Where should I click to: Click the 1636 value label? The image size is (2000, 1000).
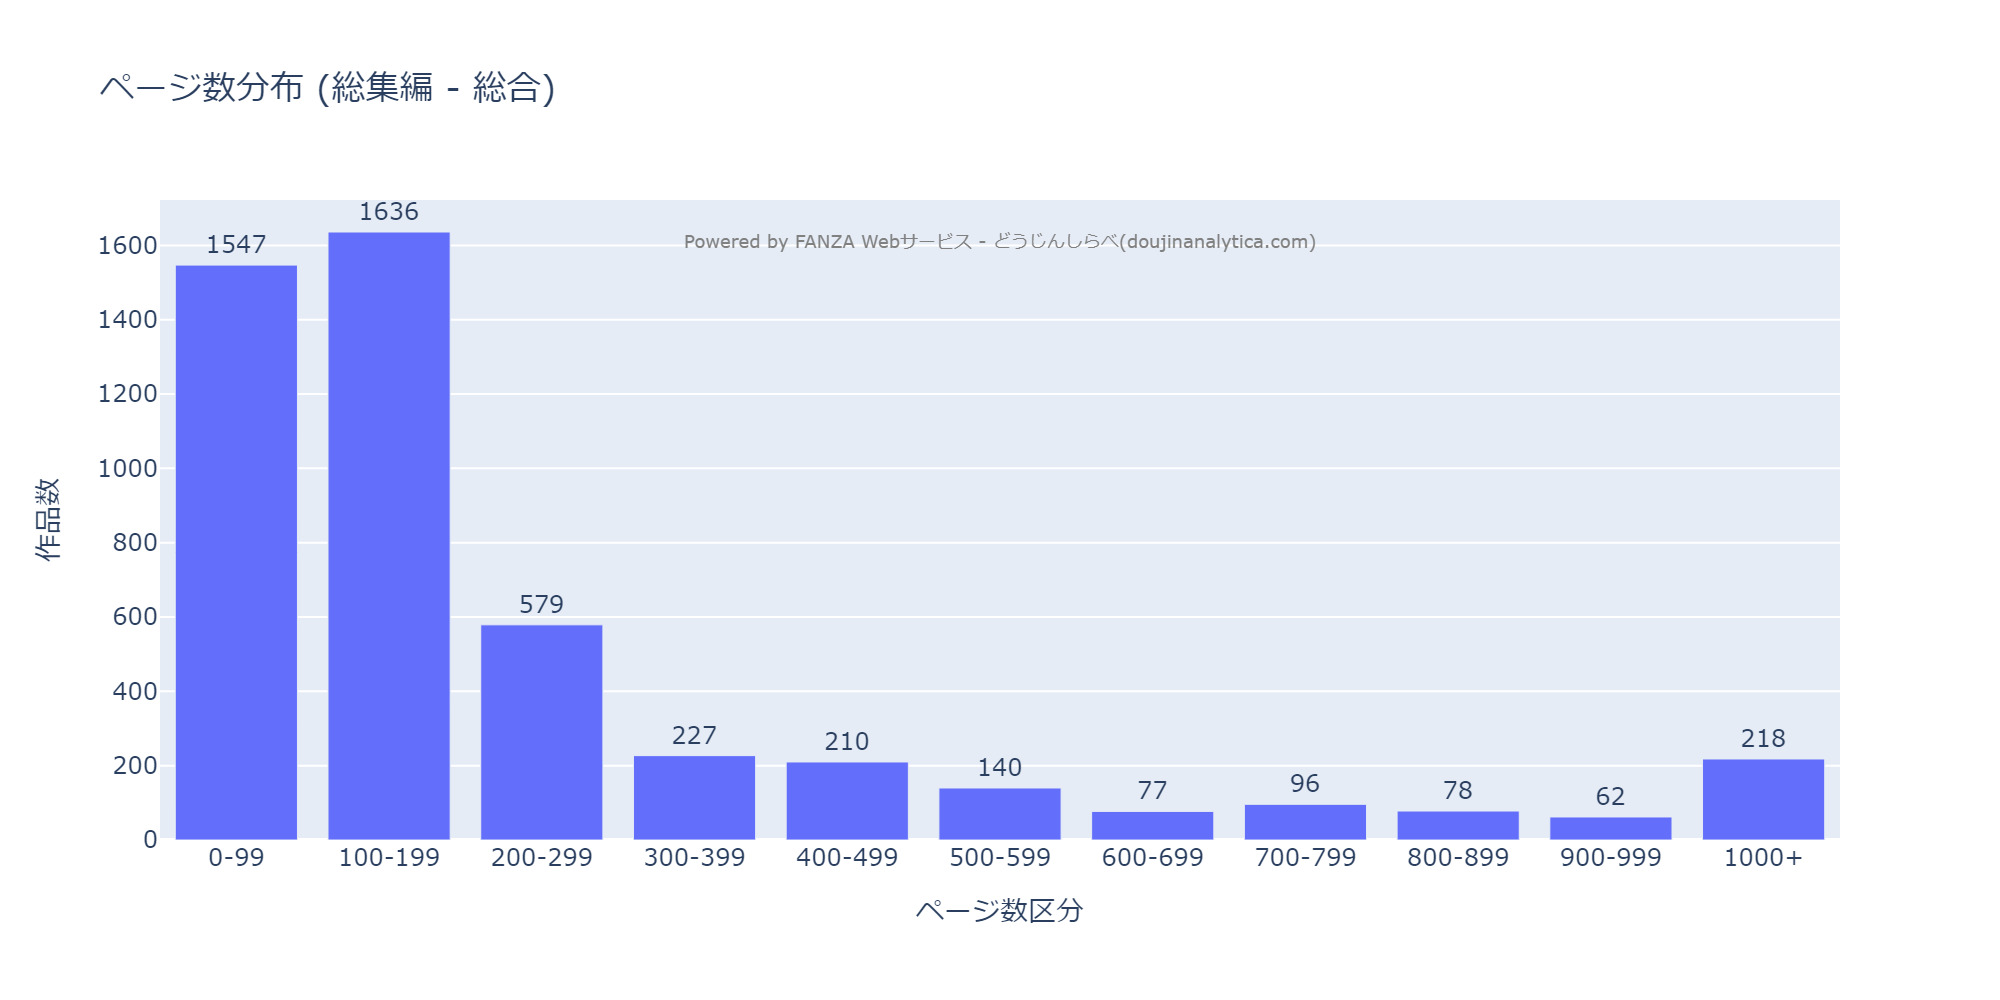389,212
